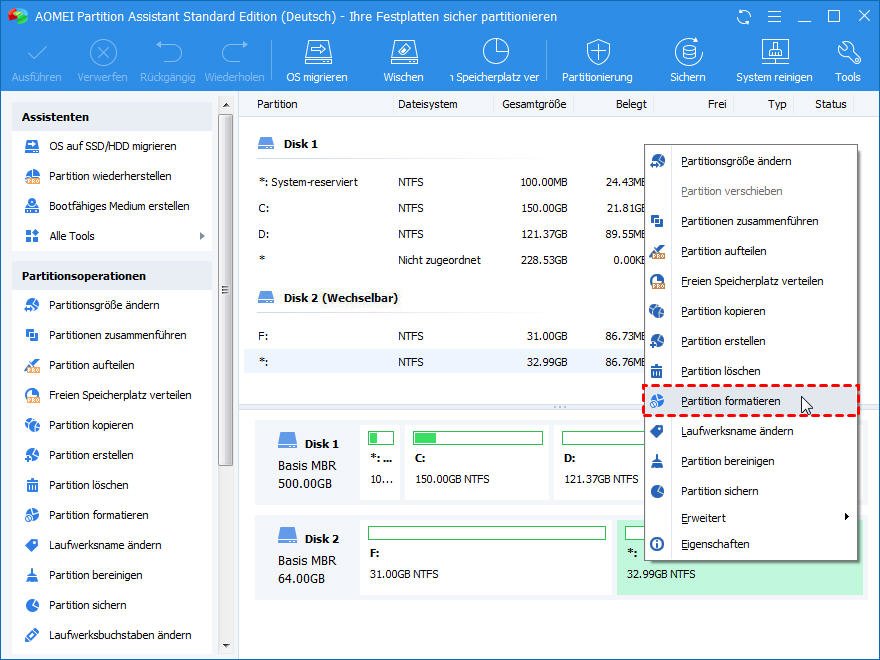880x660 pixels.
Task: Click the Dateisystem column header
Action: point(428,104)
